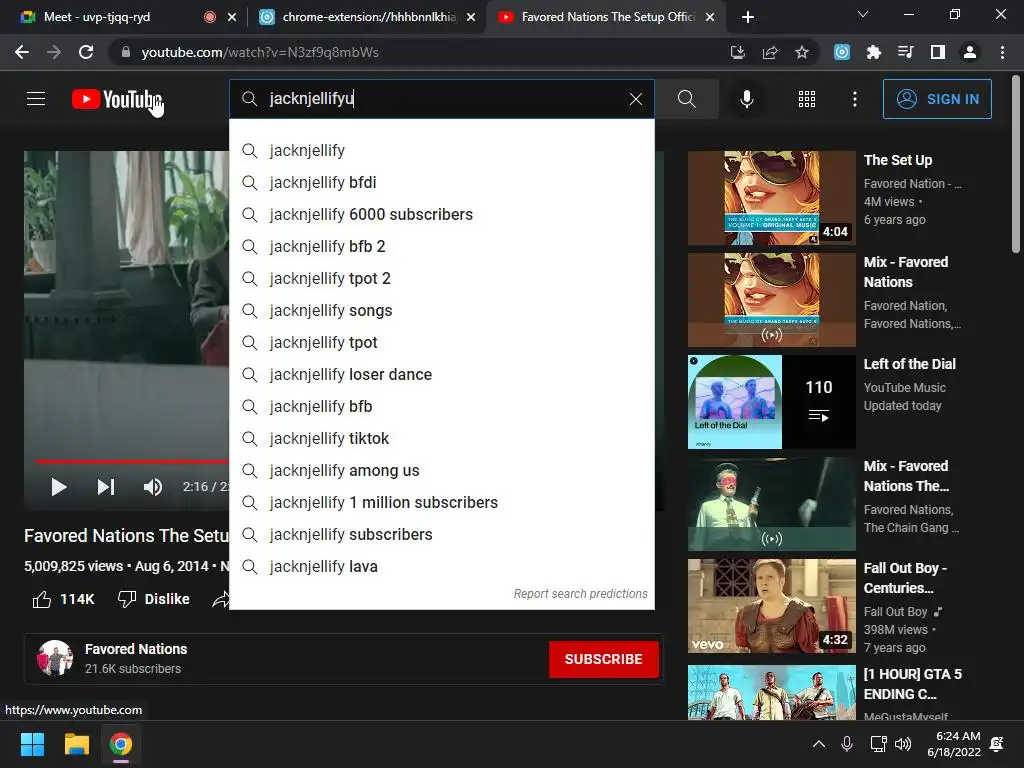Click the search magnifier button
Image resolution: width=1024 pixels, height=768 pixels.
click(686, 99)
